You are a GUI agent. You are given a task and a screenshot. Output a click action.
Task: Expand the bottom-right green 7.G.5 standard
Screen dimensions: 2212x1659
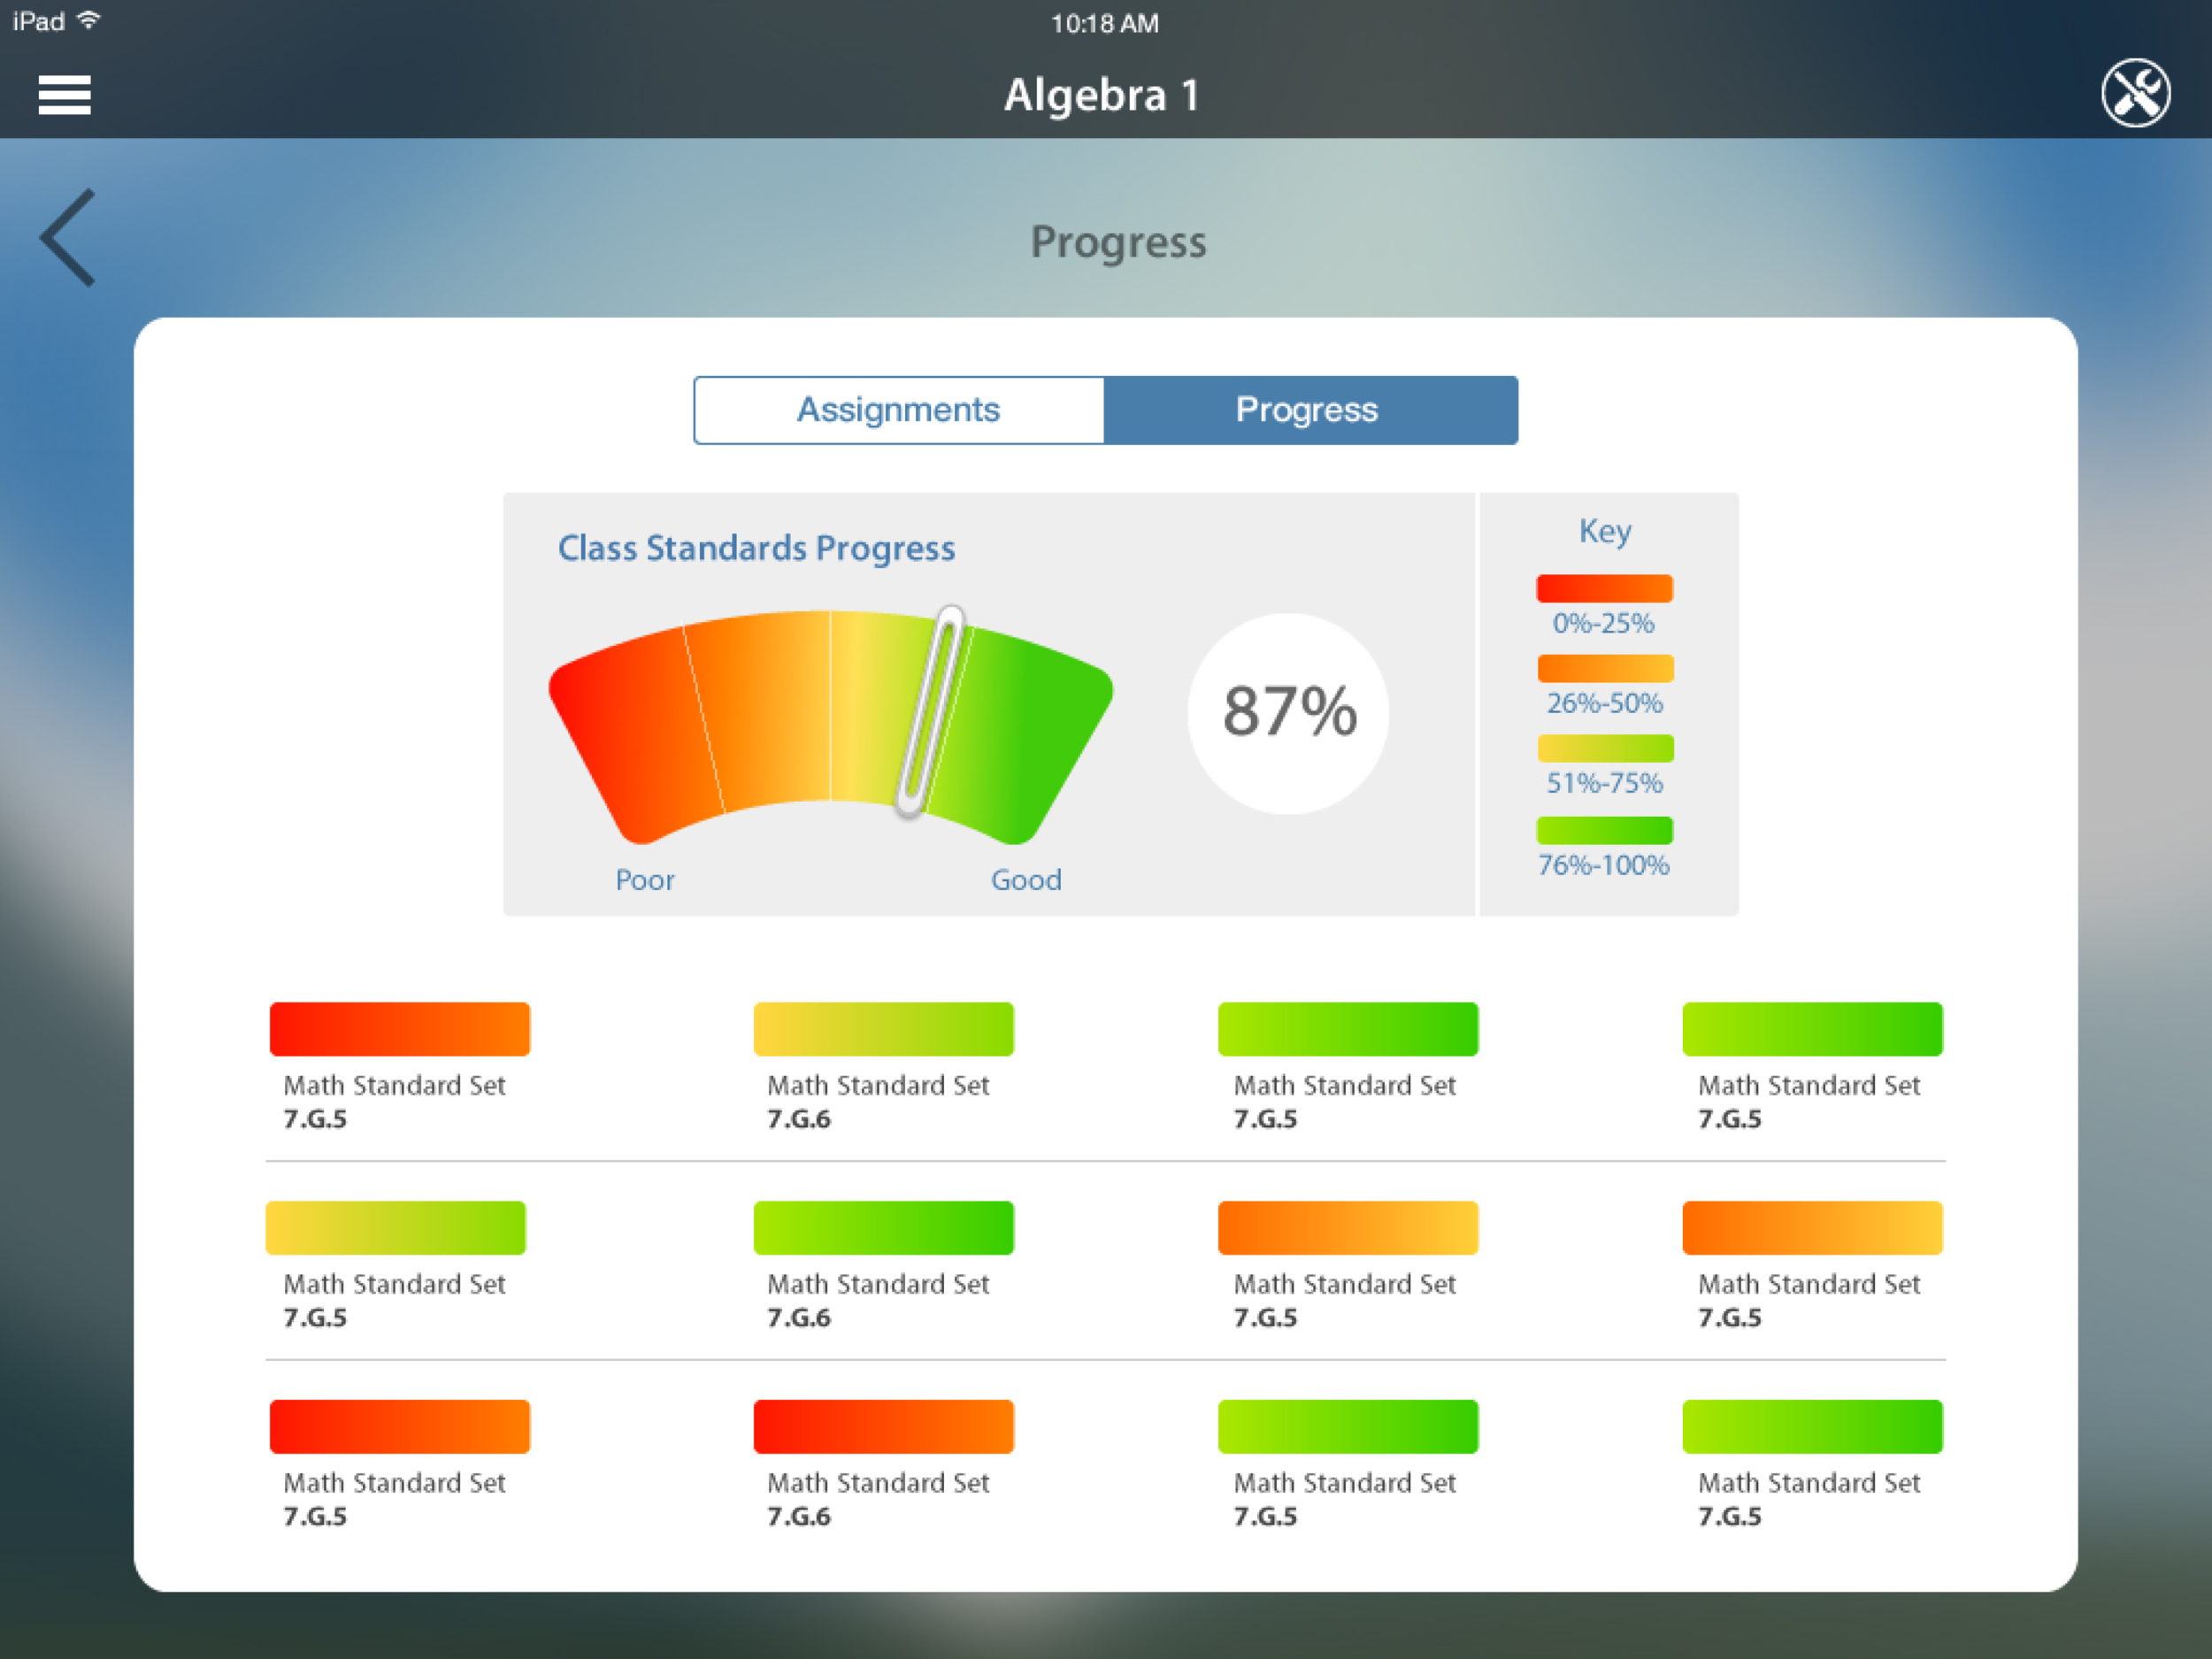1812,1427
